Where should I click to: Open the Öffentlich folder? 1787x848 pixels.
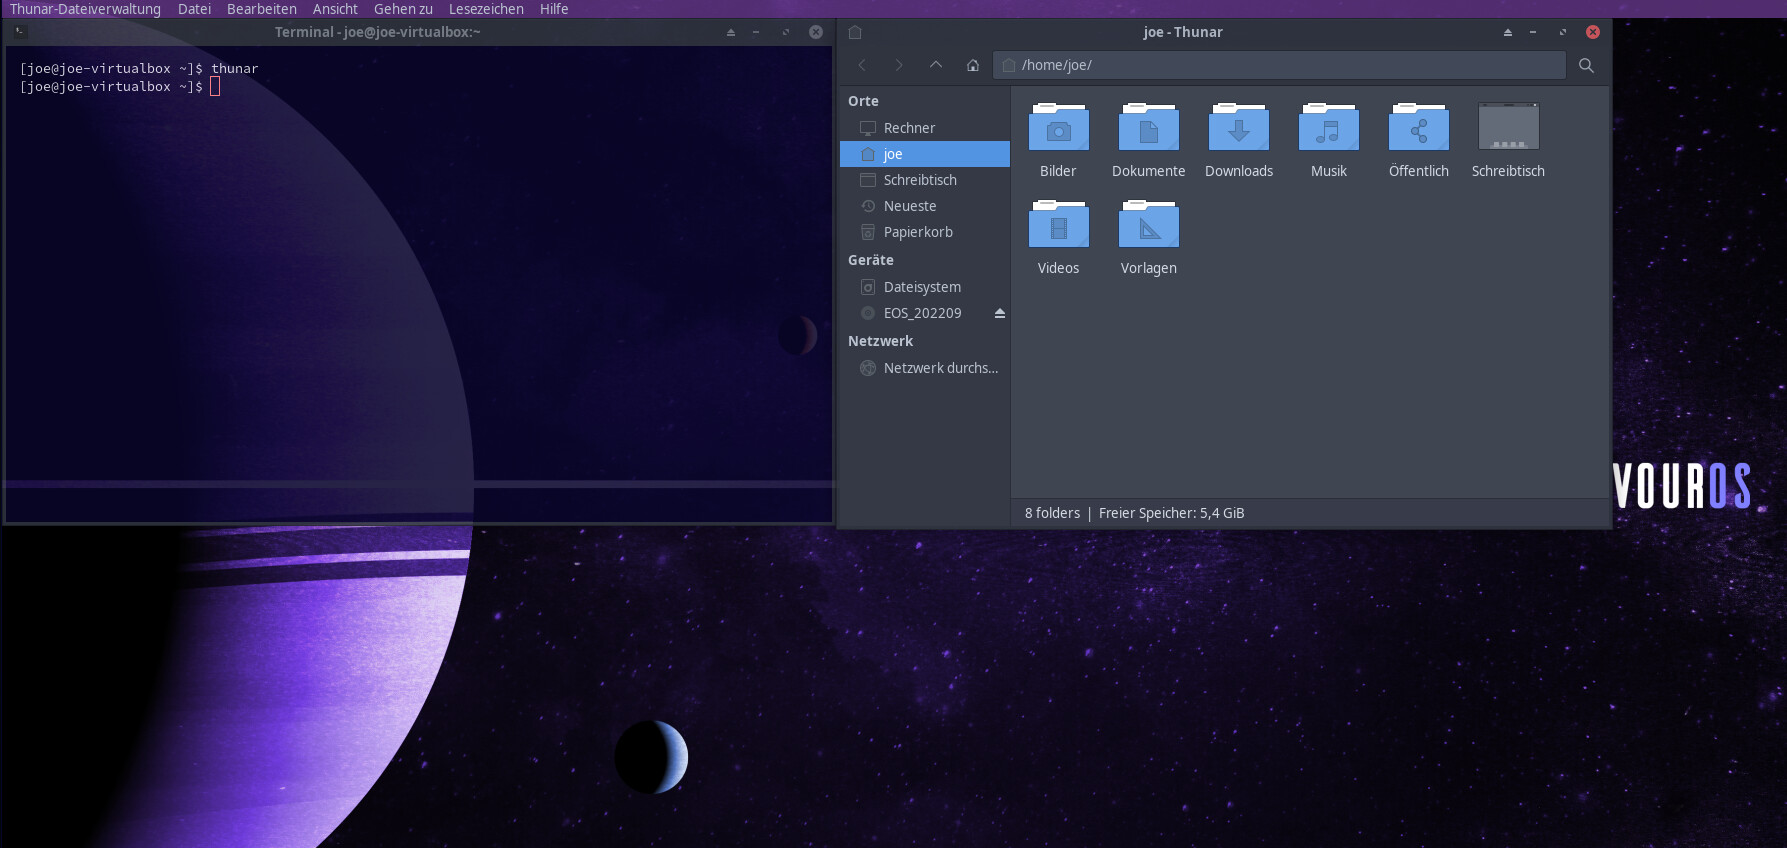click(x=1418, y=140)
